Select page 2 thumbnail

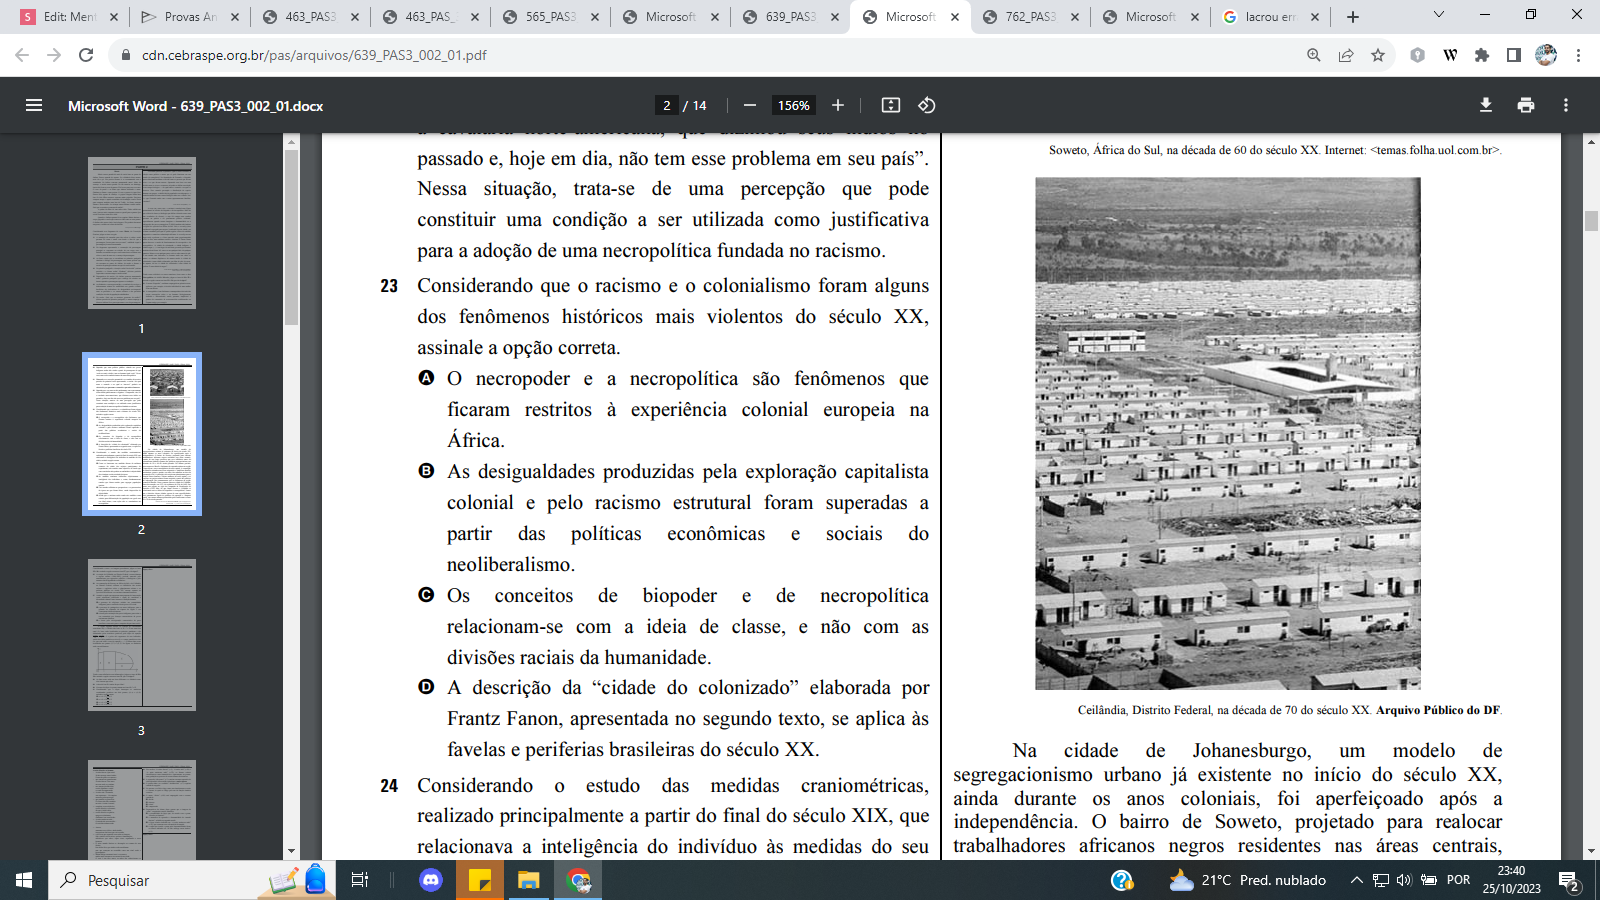[142, 434]
